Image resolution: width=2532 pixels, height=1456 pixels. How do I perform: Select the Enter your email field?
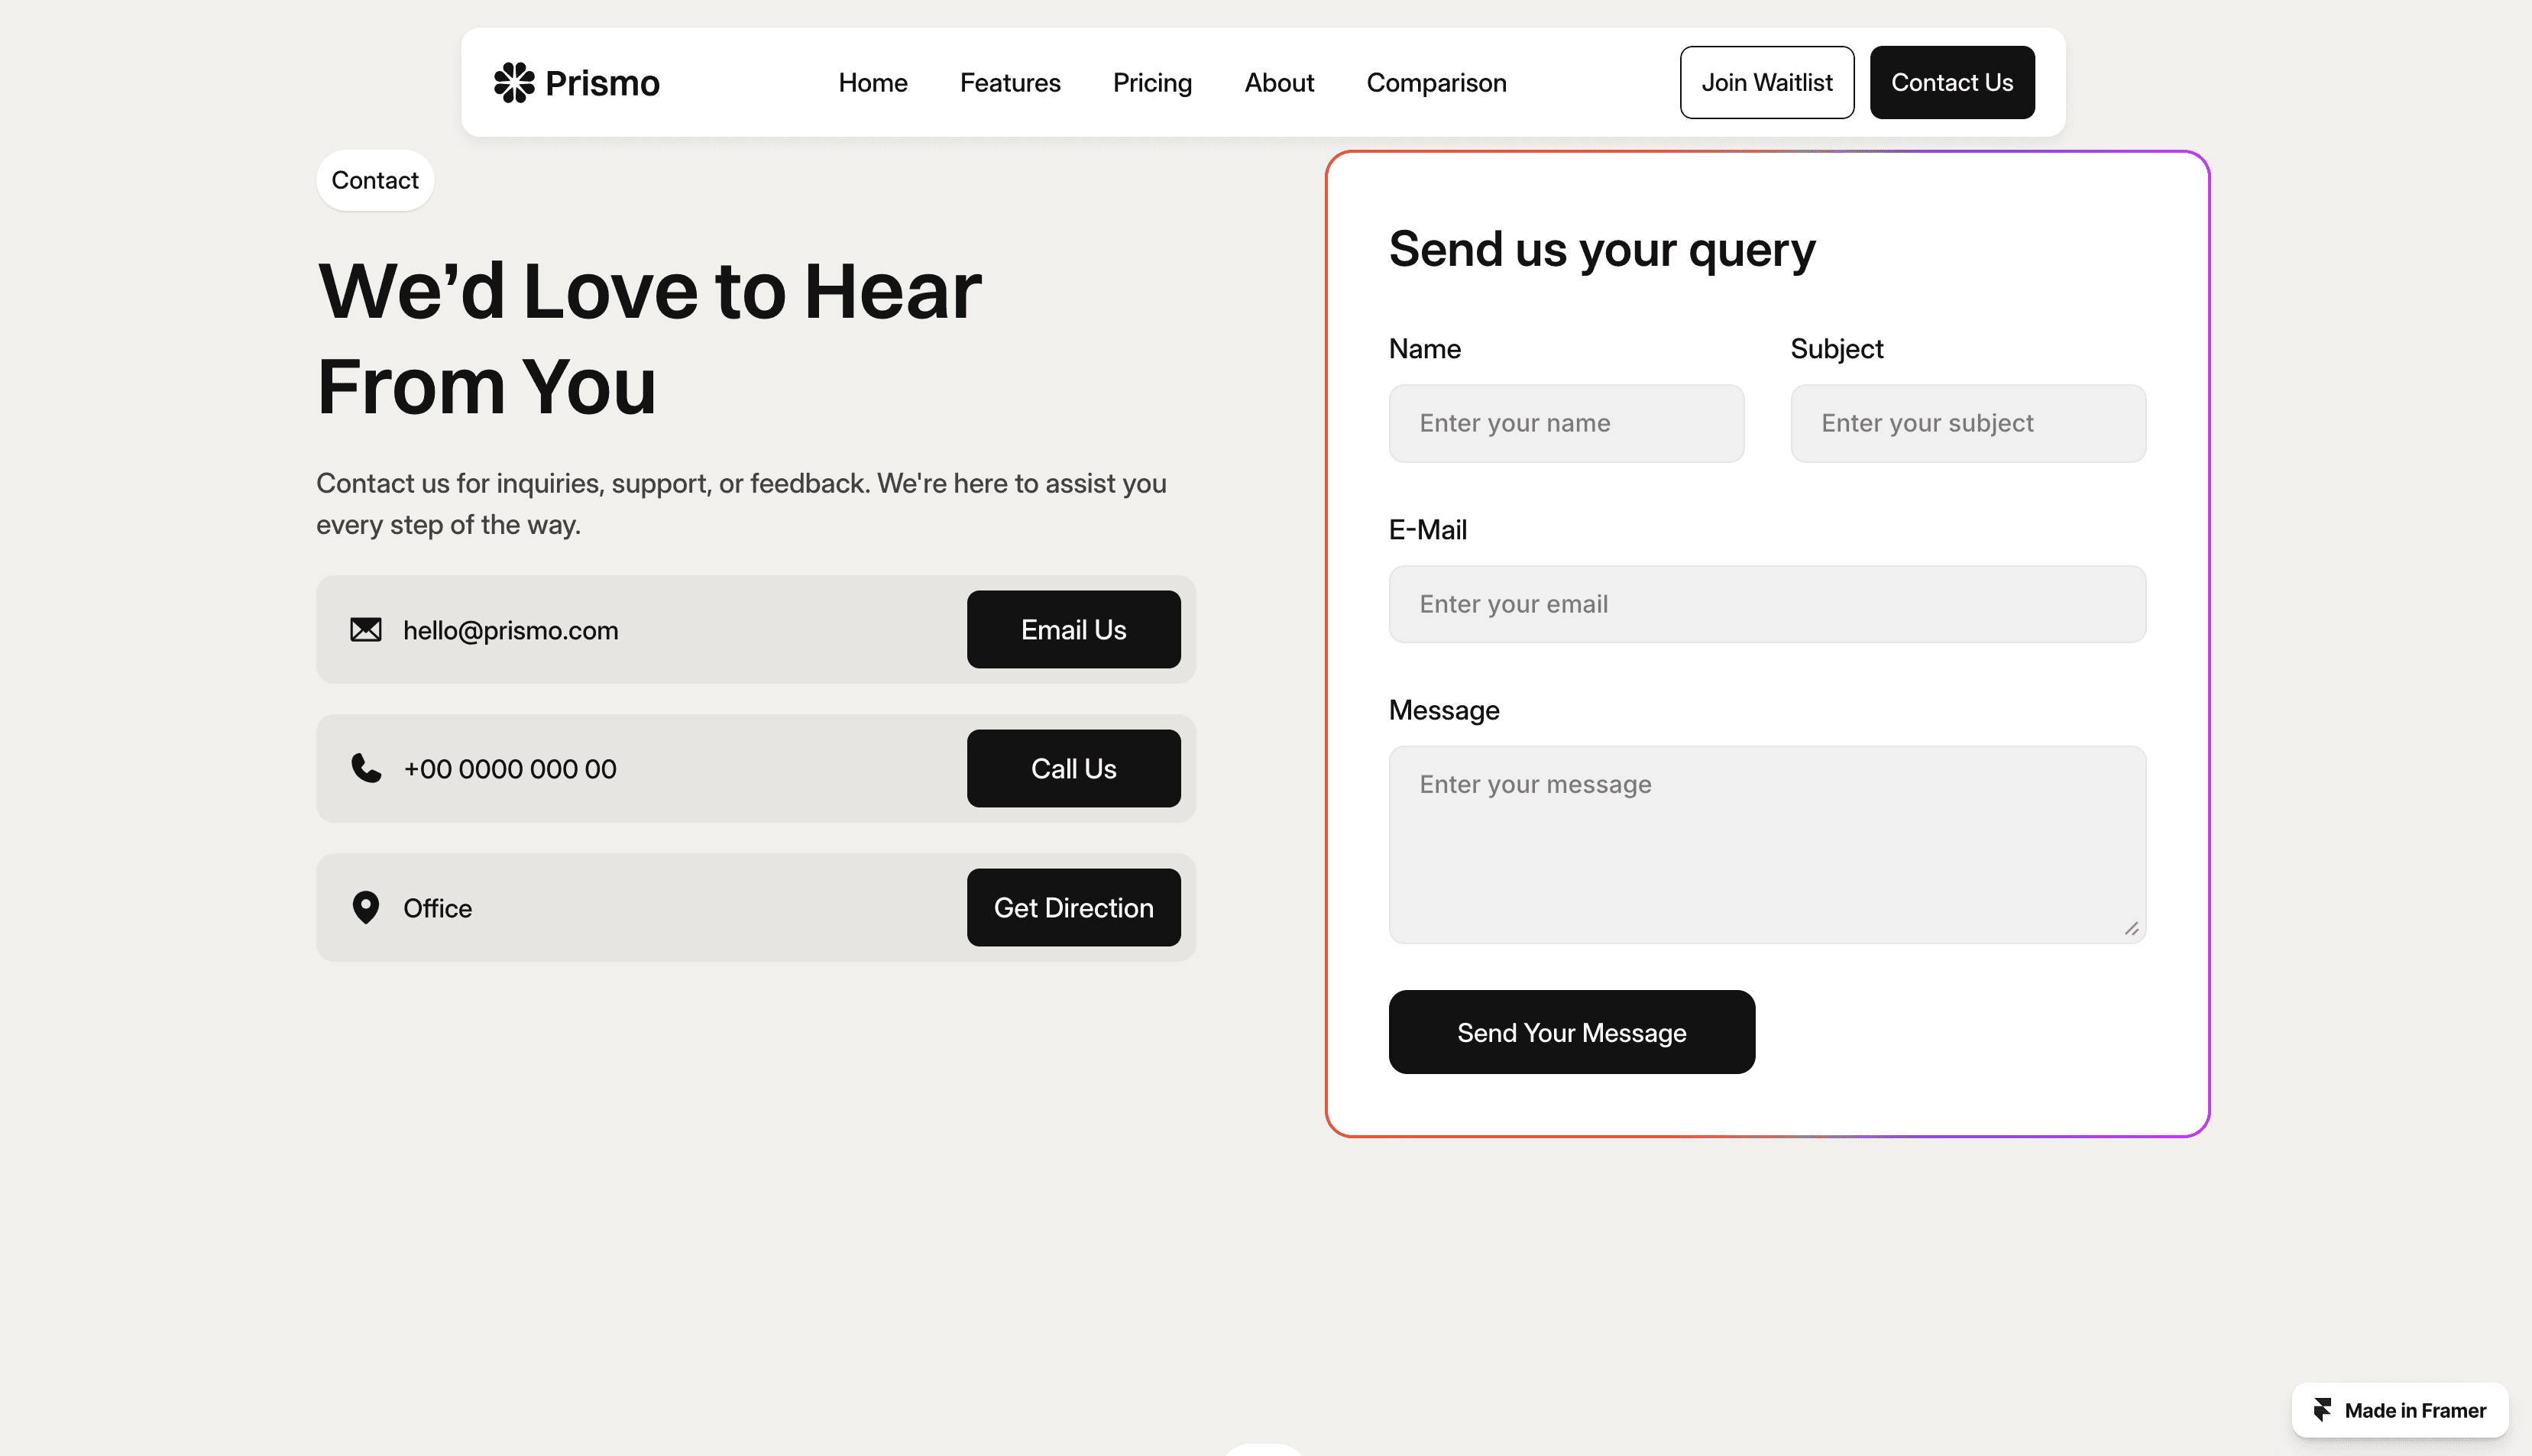pos(1766,604)
